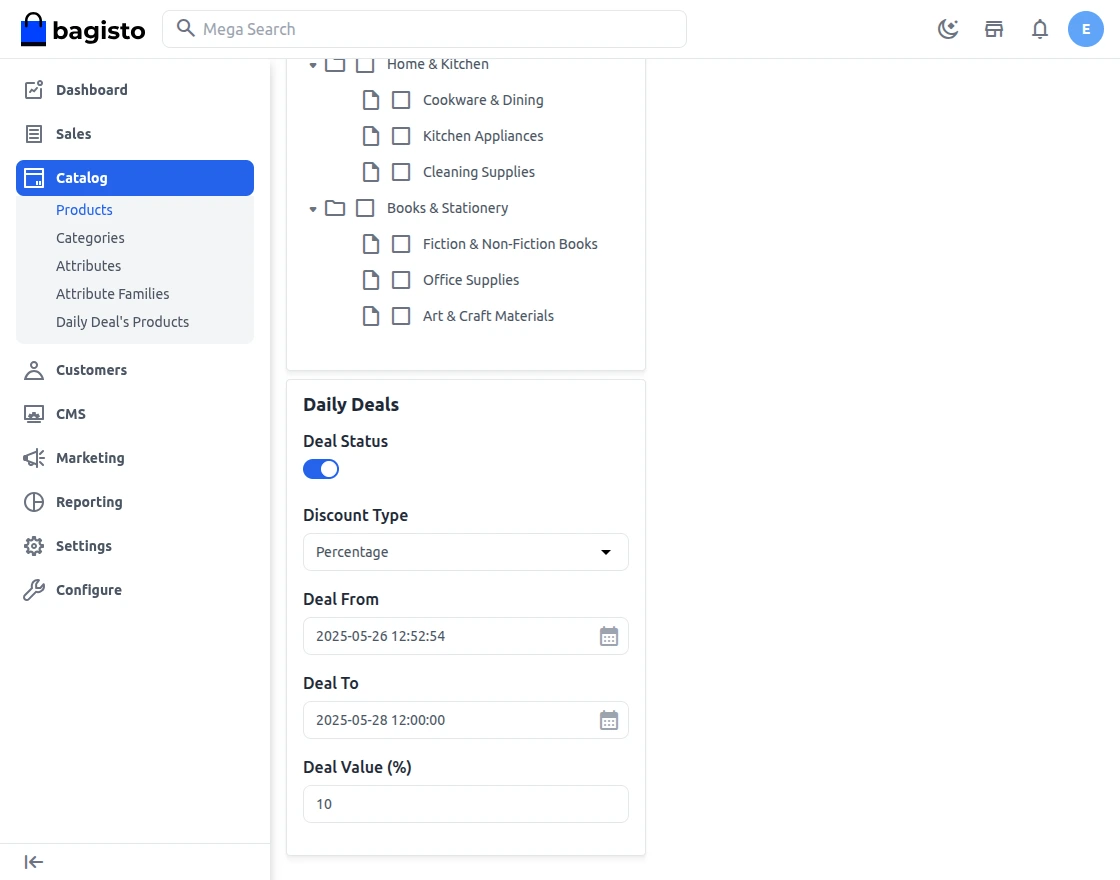Go to the Marketing menu
The image size is (1120, 880).
click(90, 458)
